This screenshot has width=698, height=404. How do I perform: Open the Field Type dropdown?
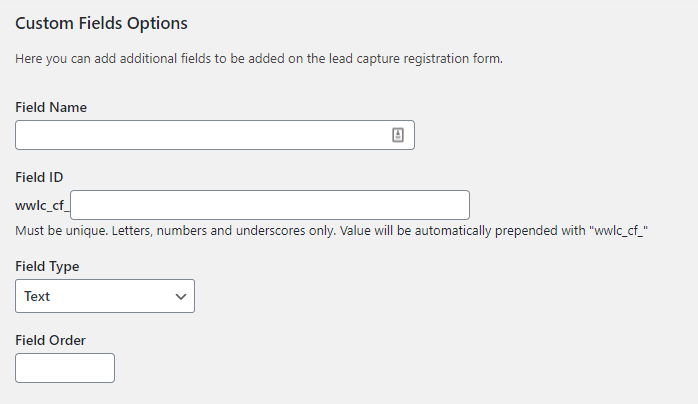[x=105, y=296]
